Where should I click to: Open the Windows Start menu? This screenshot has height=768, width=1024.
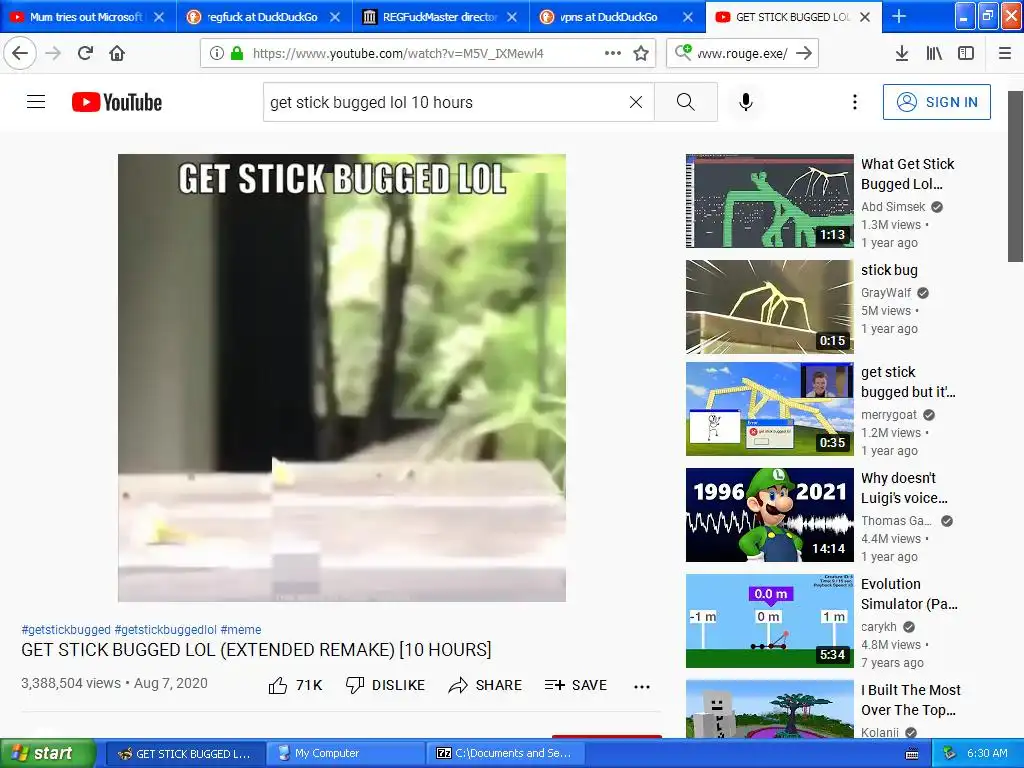(48, 754)
